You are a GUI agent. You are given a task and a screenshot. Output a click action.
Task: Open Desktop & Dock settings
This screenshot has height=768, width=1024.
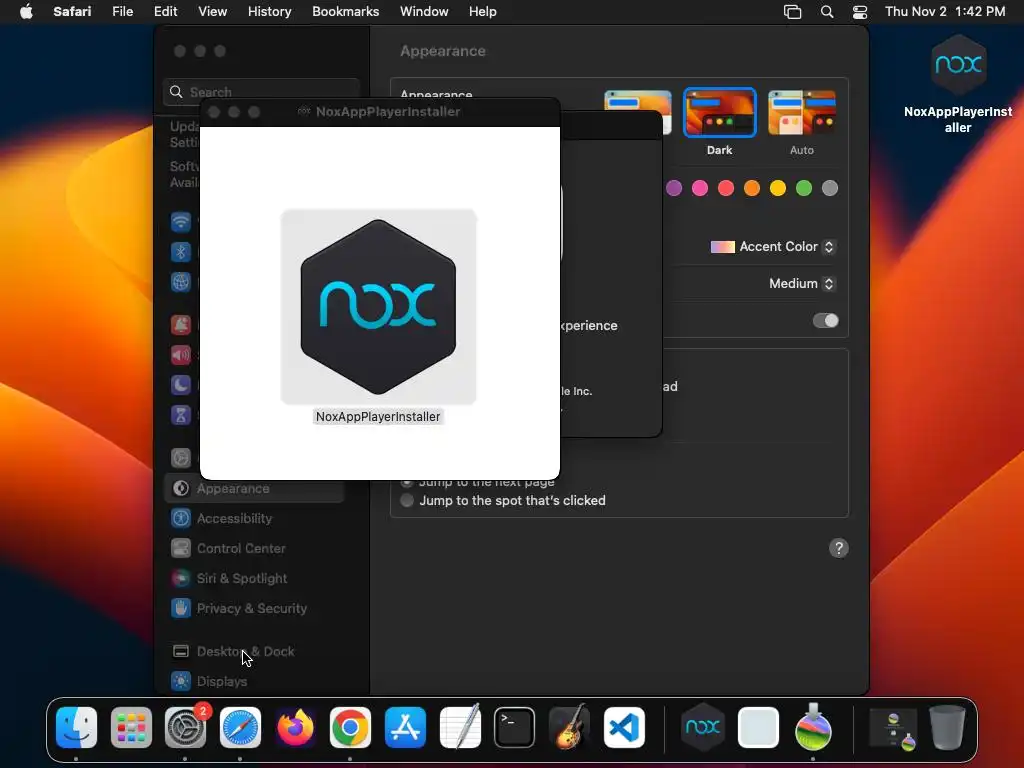pos(255,652)
